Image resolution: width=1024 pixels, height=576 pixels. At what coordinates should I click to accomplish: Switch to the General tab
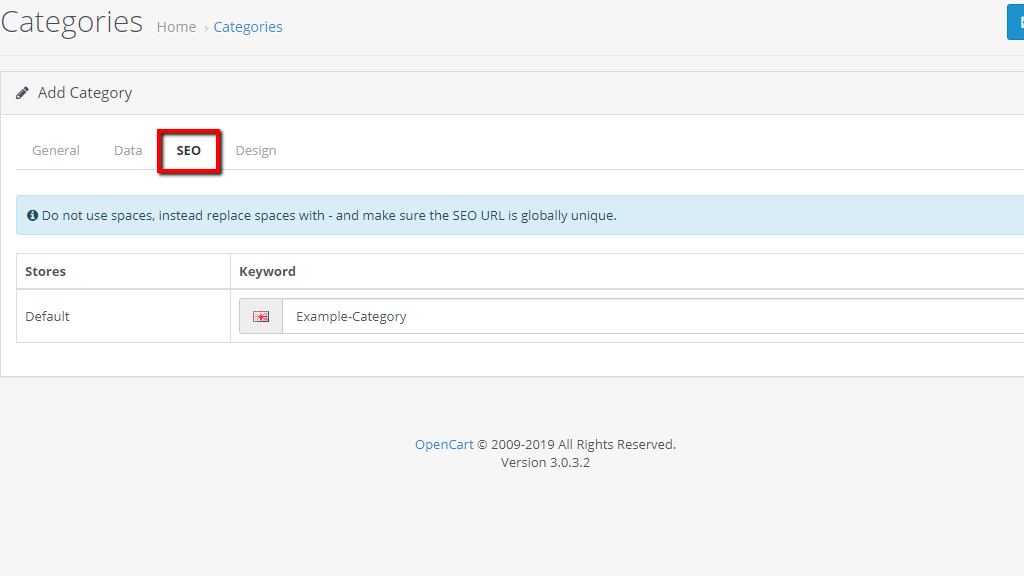(55, 150)
